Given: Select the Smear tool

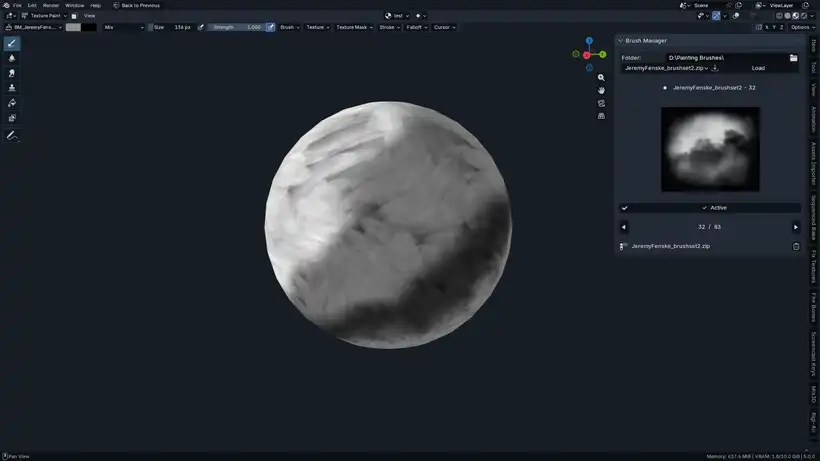Looking at the screenshot, I should coord(12,73).
